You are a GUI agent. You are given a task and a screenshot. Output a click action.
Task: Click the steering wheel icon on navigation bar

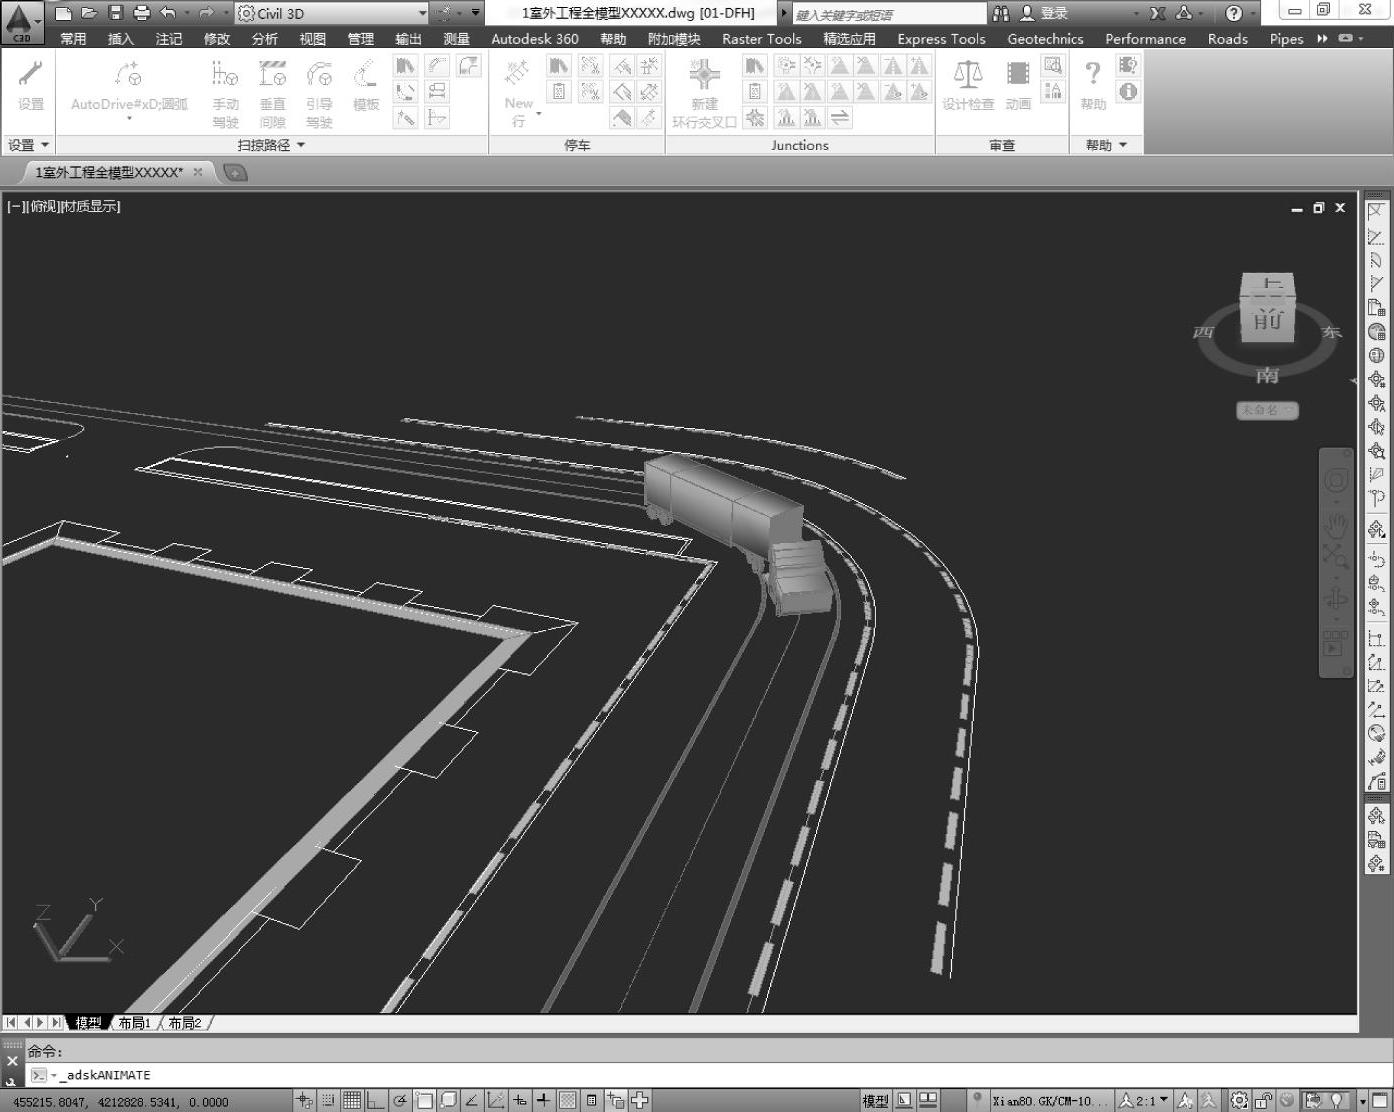[x=1336, y=481]
